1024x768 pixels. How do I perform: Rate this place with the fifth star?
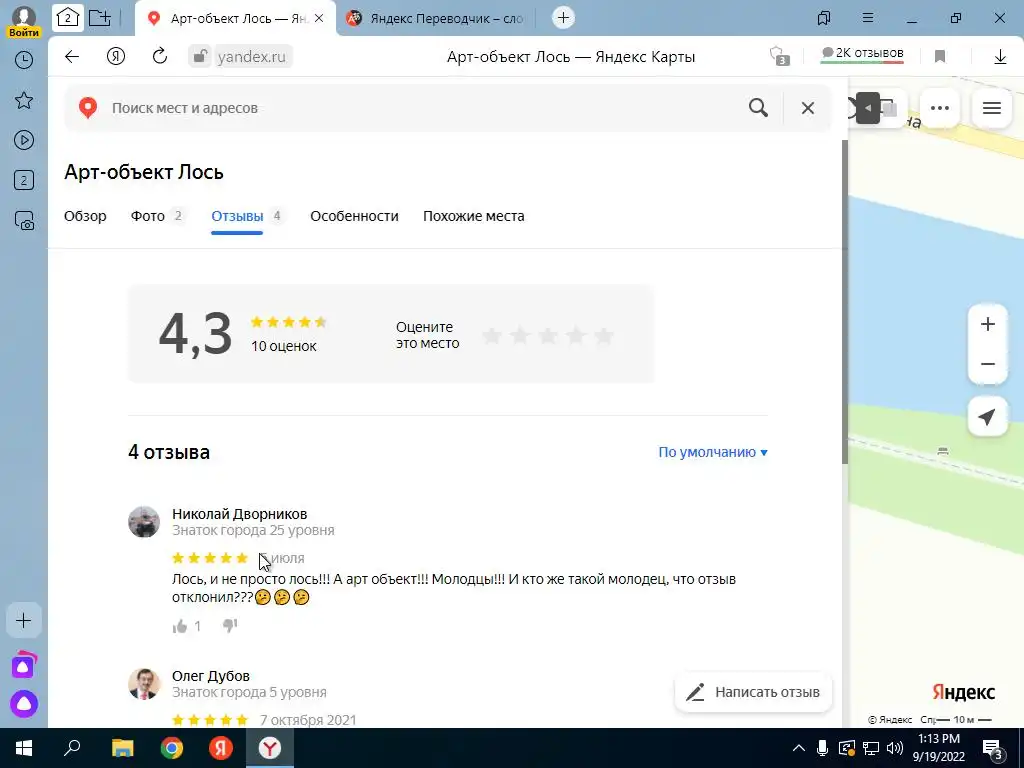click(604, 336)
